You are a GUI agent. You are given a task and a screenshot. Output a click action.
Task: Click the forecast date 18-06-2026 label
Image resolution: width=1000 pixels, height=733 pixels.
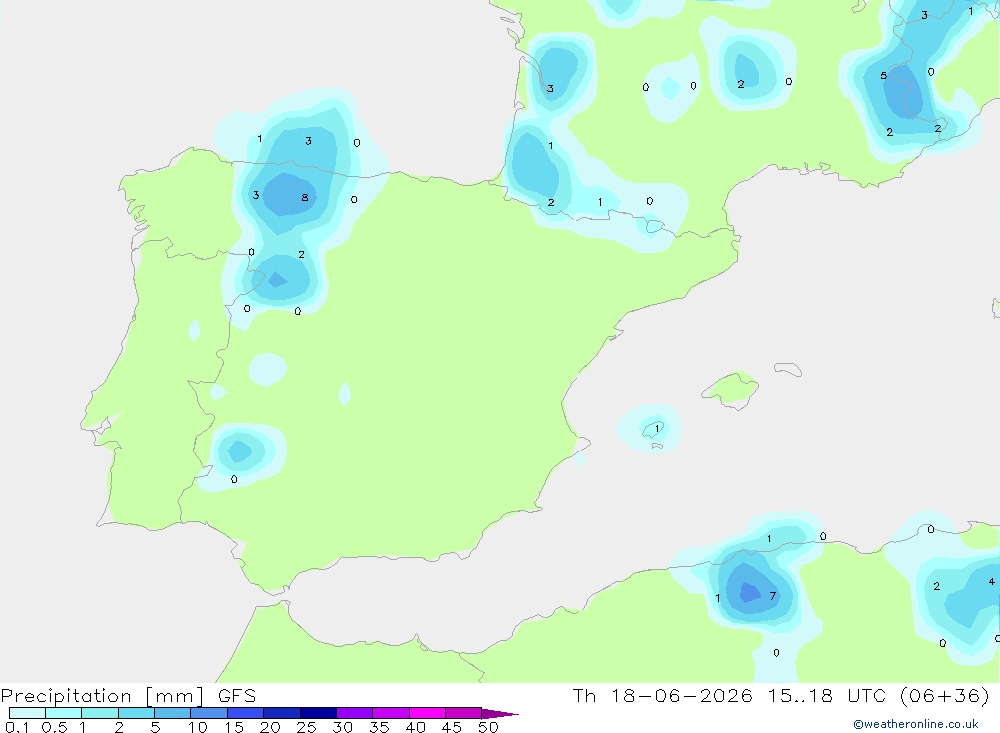point(682,695)
